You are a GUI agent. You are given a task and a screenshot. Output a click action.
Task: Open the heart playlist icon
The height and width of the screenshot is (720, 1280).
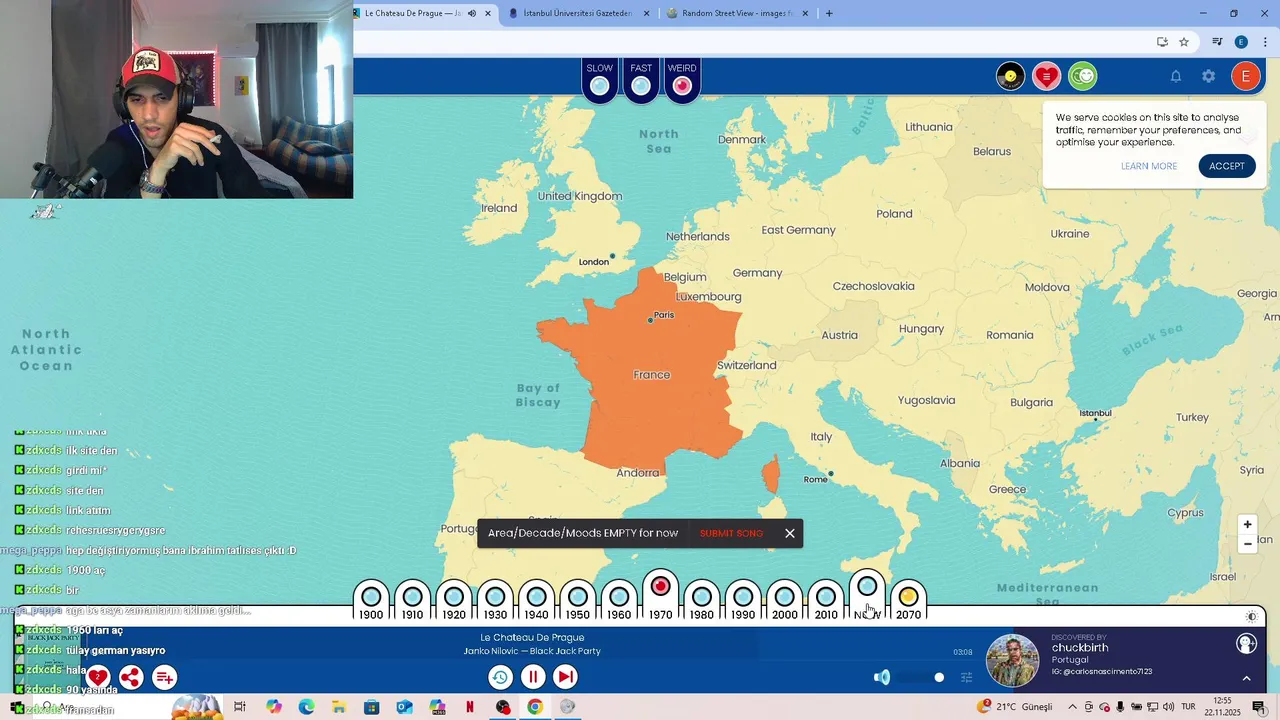[1046, 76]
